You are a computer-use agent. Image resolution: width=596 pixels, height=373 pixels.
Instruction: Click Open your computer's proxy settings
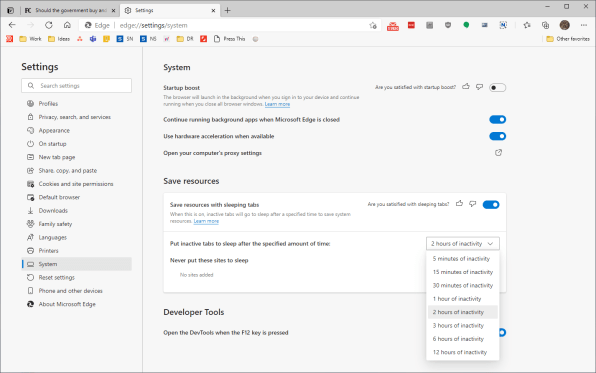click(x=212, y=153)
